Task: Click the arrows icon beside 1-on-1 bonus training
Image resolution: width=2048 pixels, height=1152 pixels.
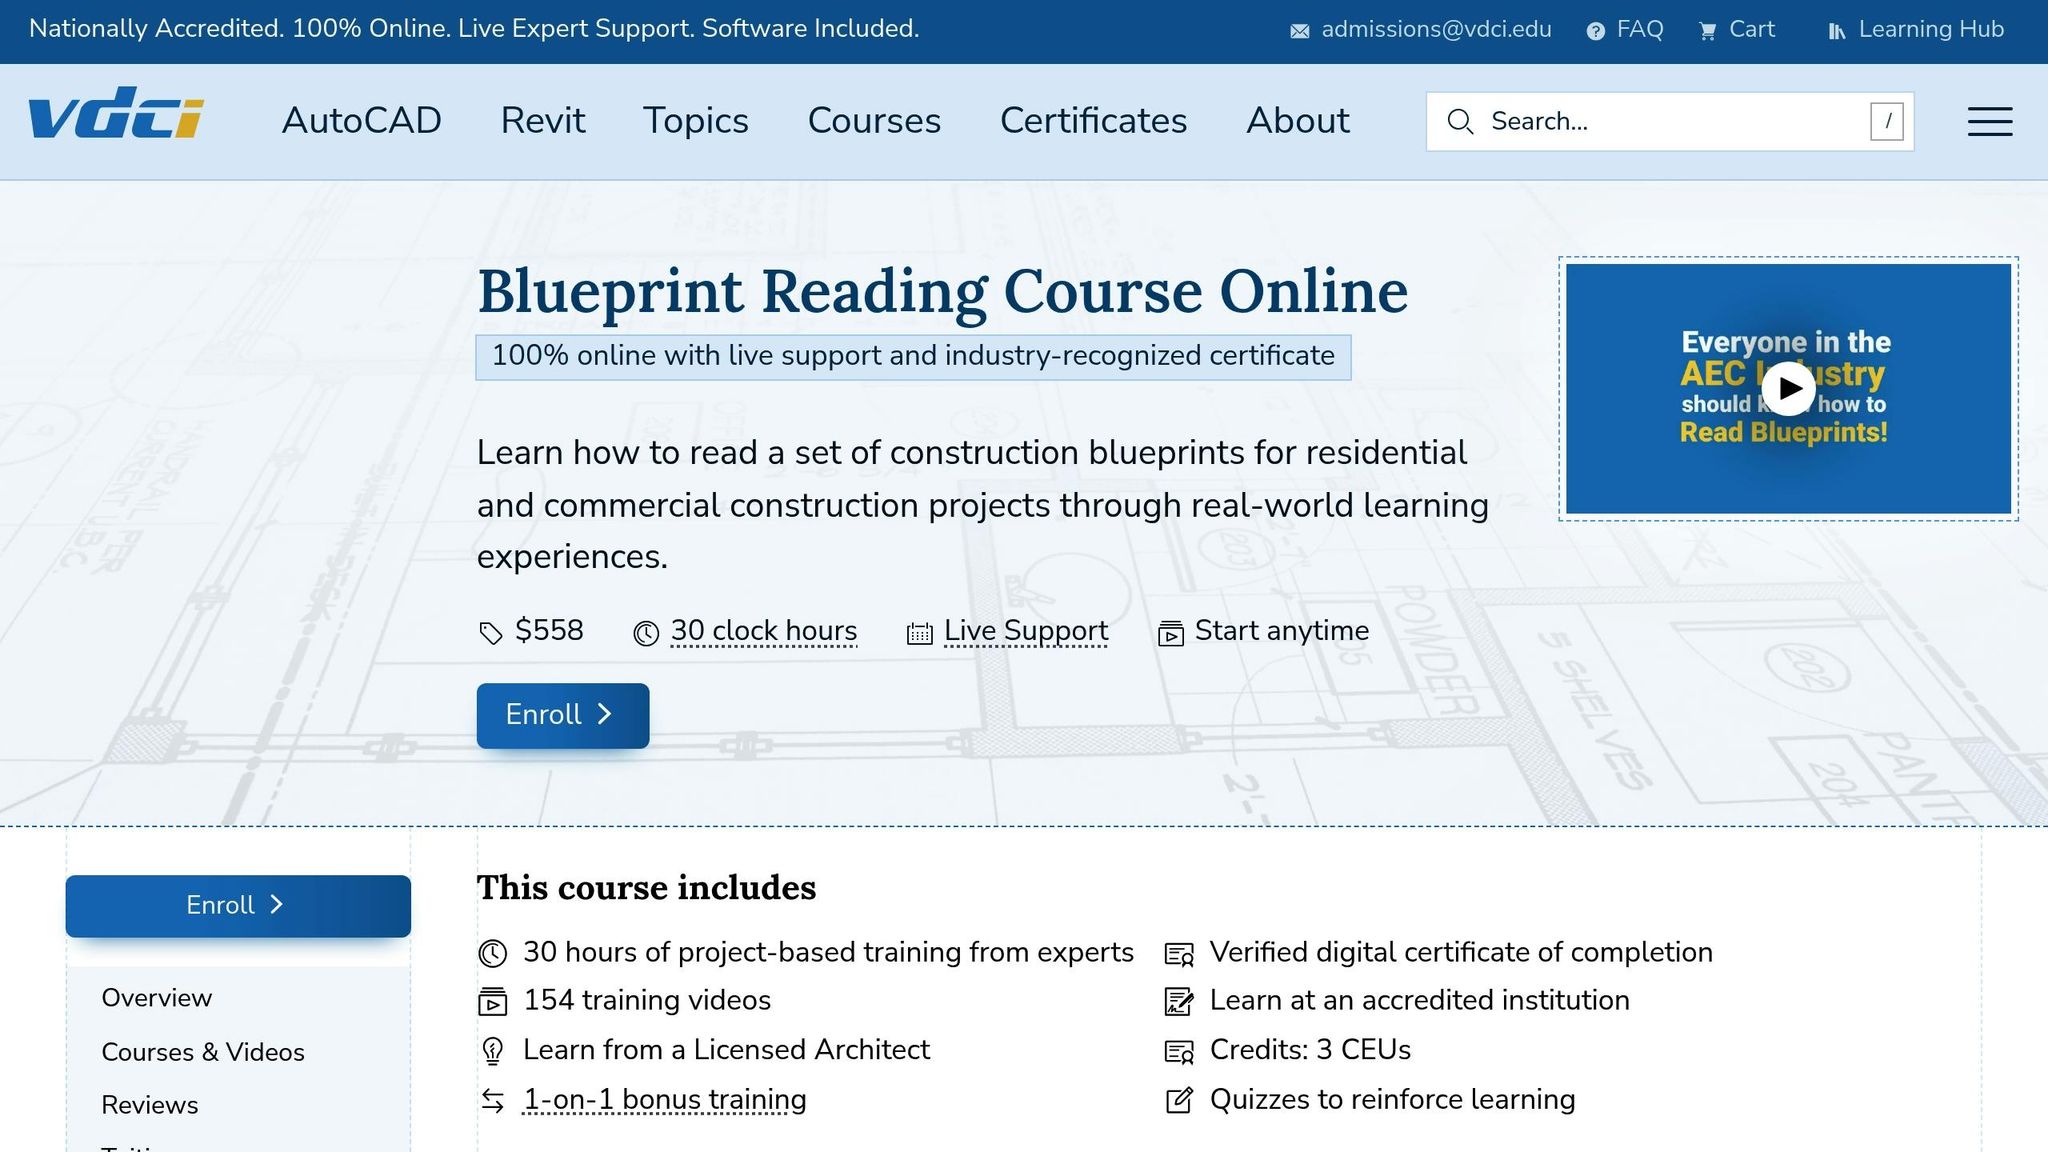Action: point(492,1100)
